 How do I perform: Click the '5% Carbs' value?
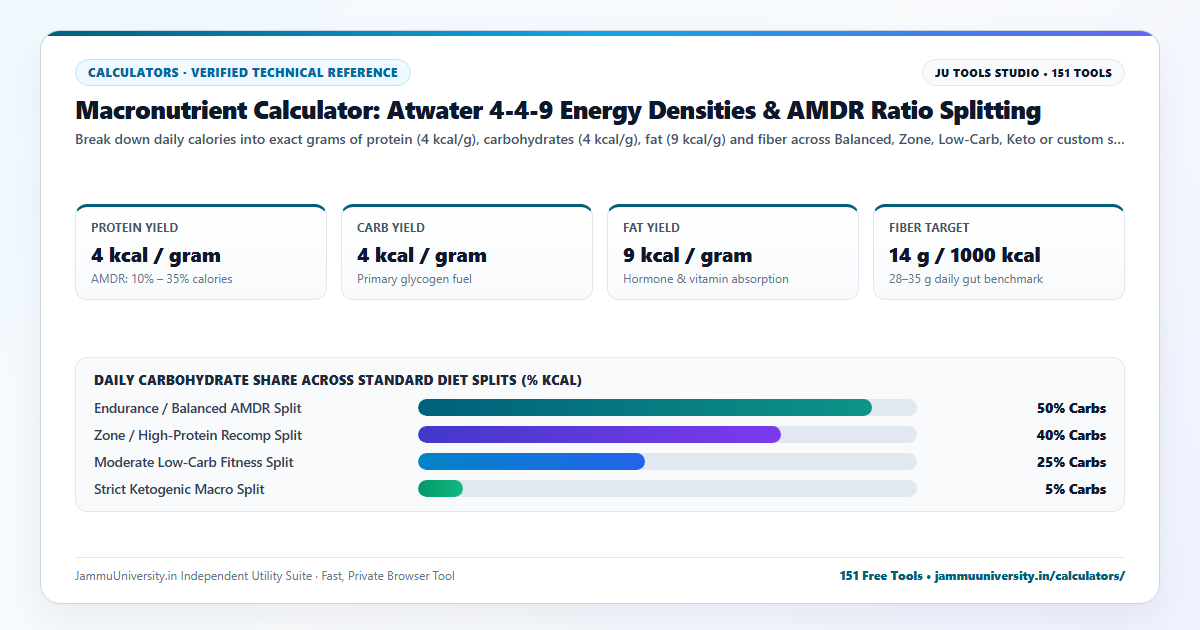click(1075, 489)
